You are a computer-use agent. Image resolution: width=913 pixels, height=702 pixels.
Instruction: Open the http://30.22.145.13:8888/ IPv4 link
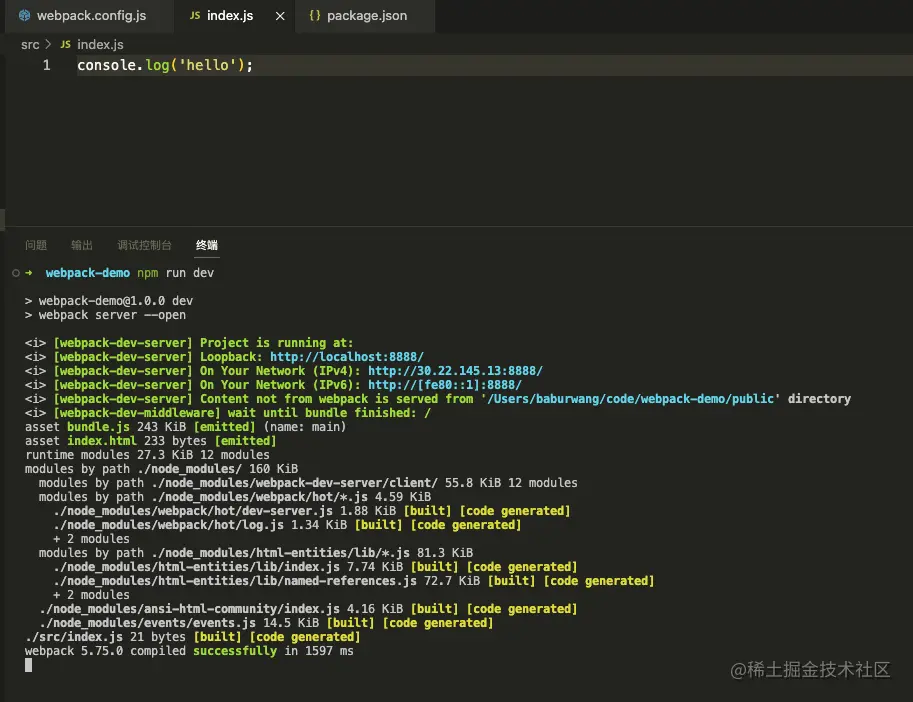pos(455,371)
